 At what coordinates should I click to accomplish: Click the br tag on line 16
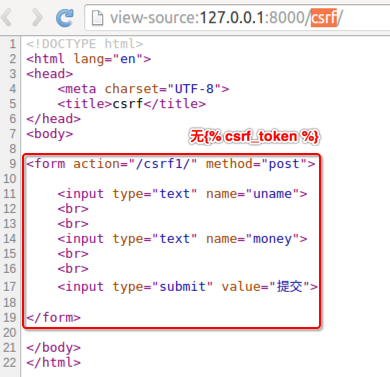(73, 269)
